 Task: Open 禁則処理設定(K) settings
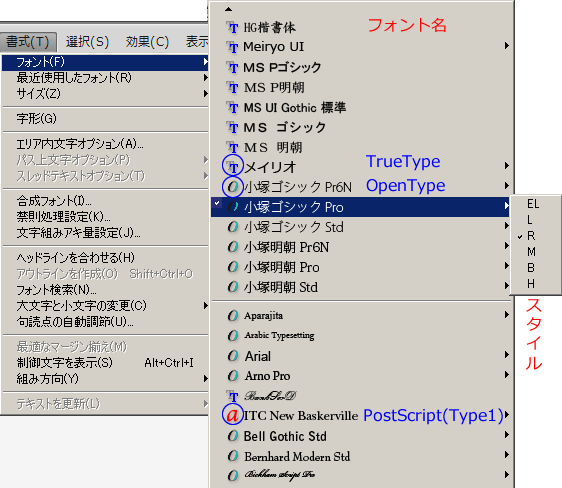pyautogui.click(x=105, y=217)
